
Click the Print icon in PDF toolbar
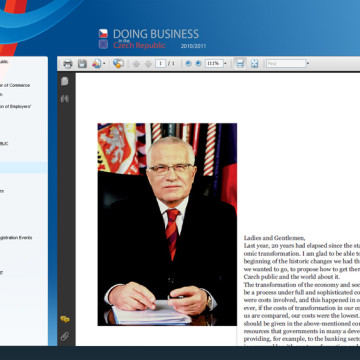(68, 64)
